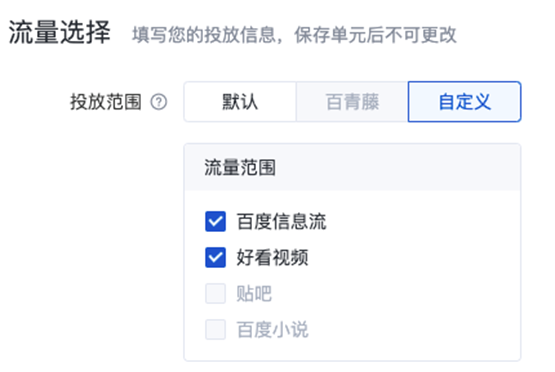
Task: Click the greyed 贴吧 label text
Action: [254, 293]
